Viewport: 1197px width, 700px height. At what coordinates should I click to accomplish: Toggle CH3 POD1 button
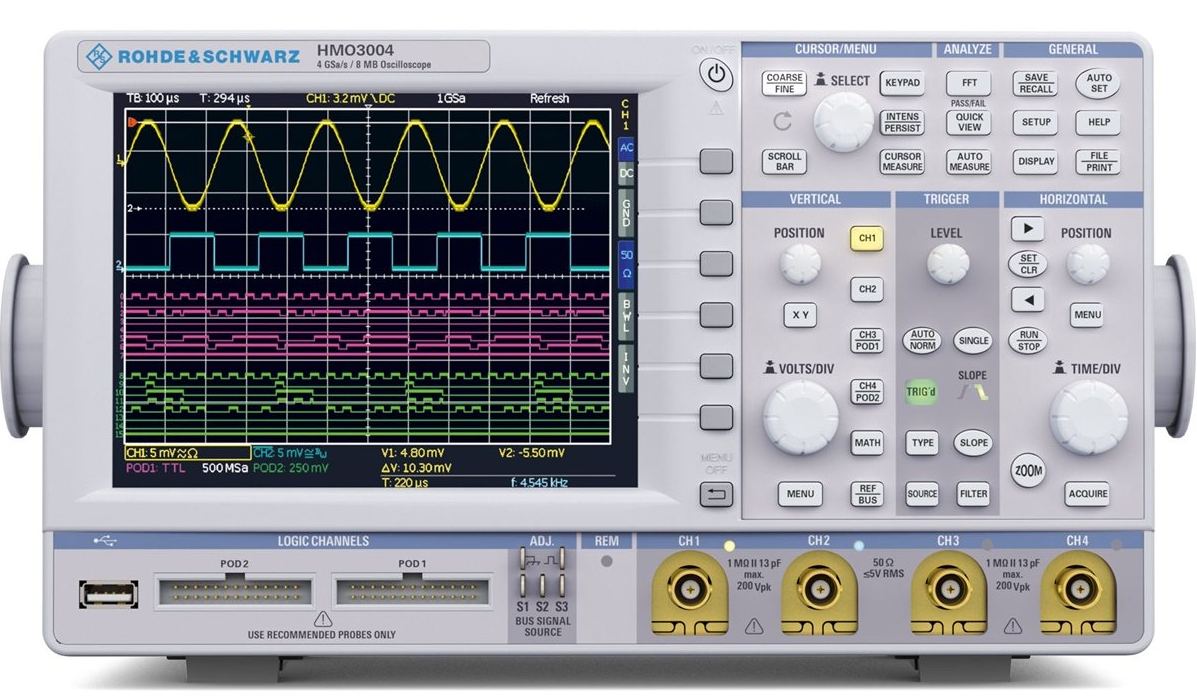tap(867, 340)
